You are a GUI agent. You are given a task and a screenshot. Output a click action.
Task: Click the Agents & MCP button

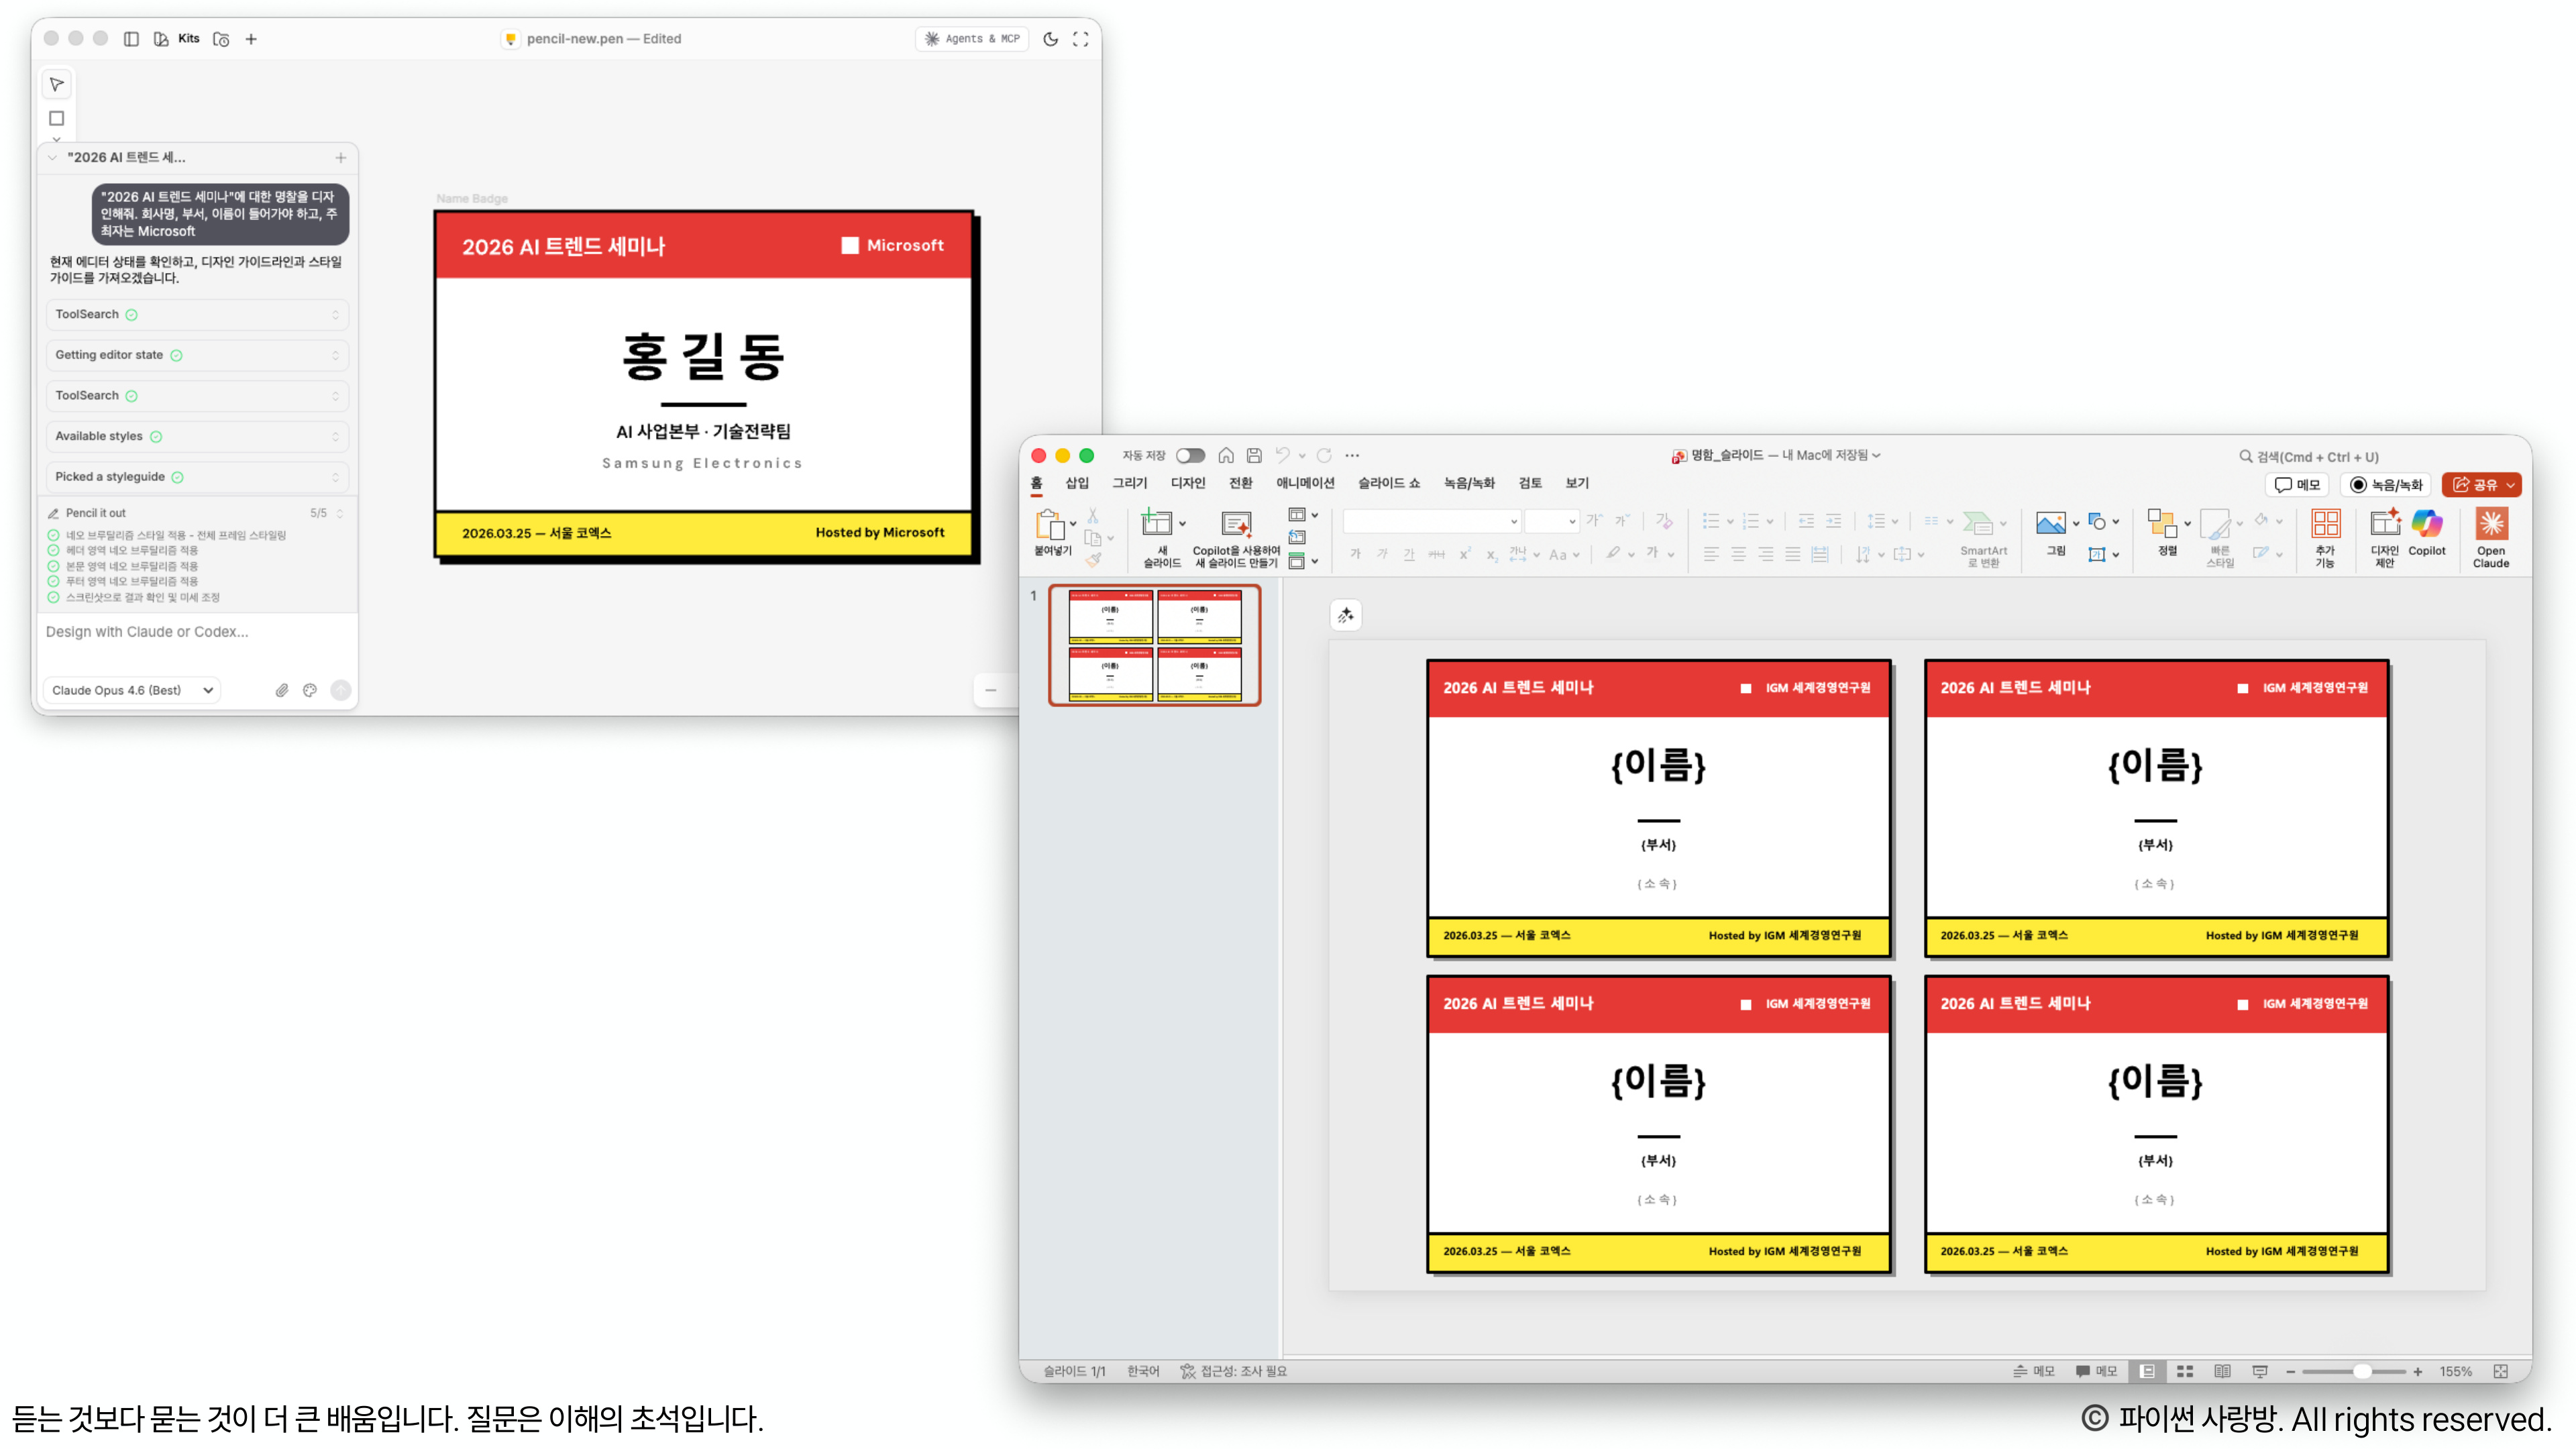(972, 39)
